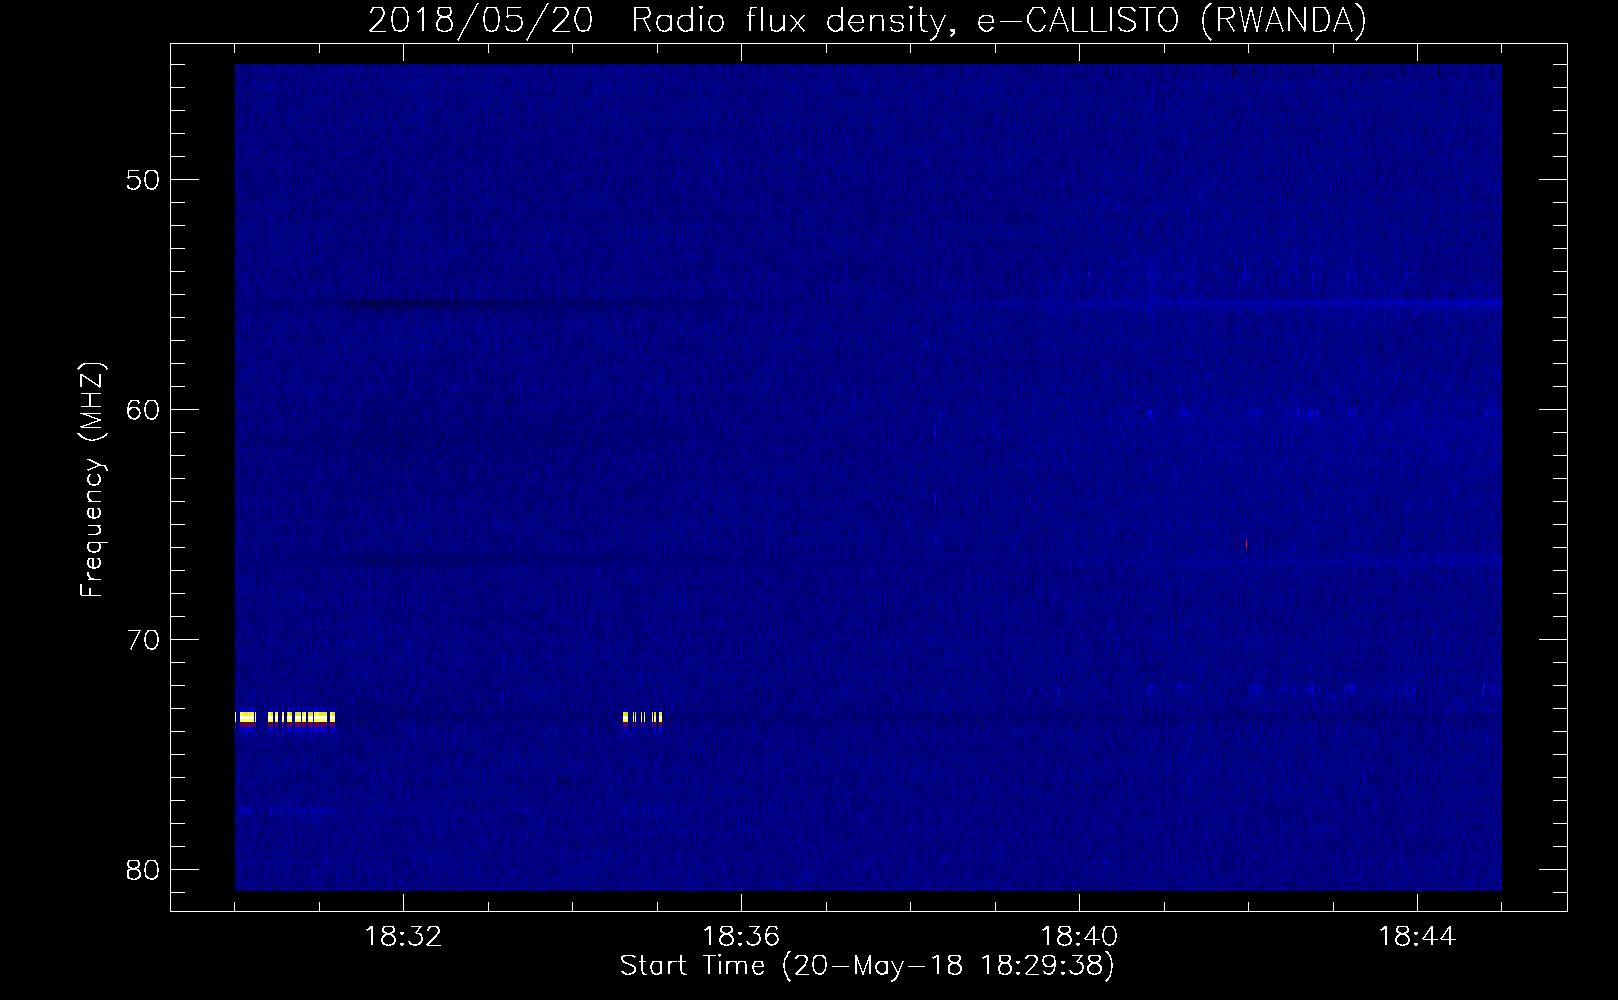This screenshot has width=1618, height=1000.
Task: Click the 18:44 time tick label
Action: click(1417, 937)
